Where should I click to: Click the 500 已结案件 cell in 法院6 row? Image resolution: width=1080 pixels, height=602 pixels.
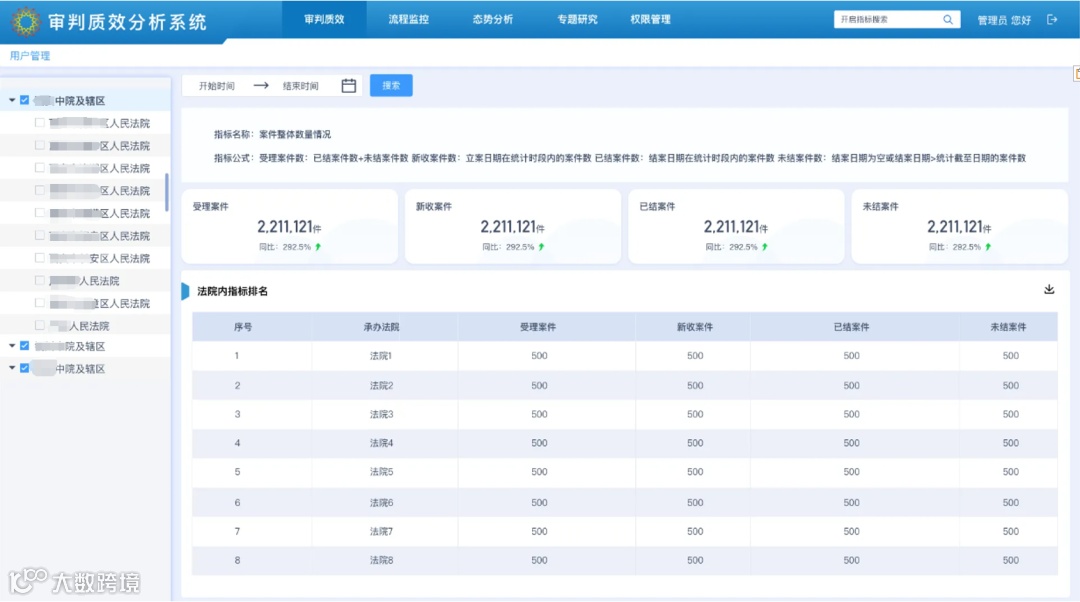[851, 503]
